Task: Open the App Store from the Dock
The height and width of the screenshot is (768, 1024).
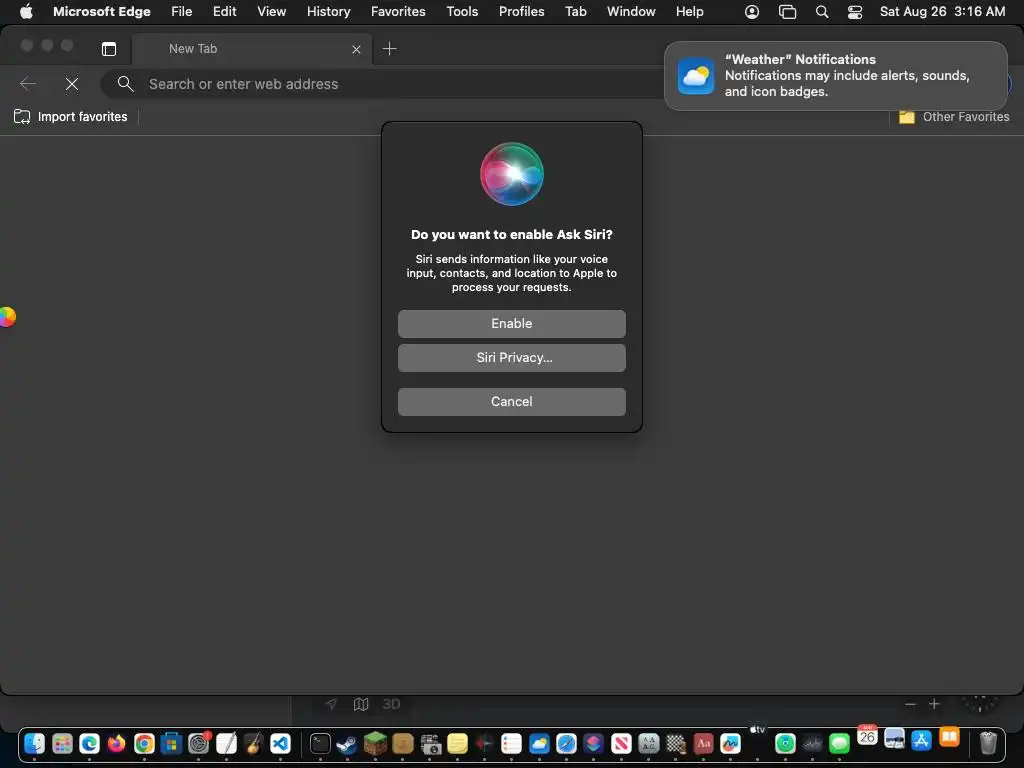Action: click(921, 741)
